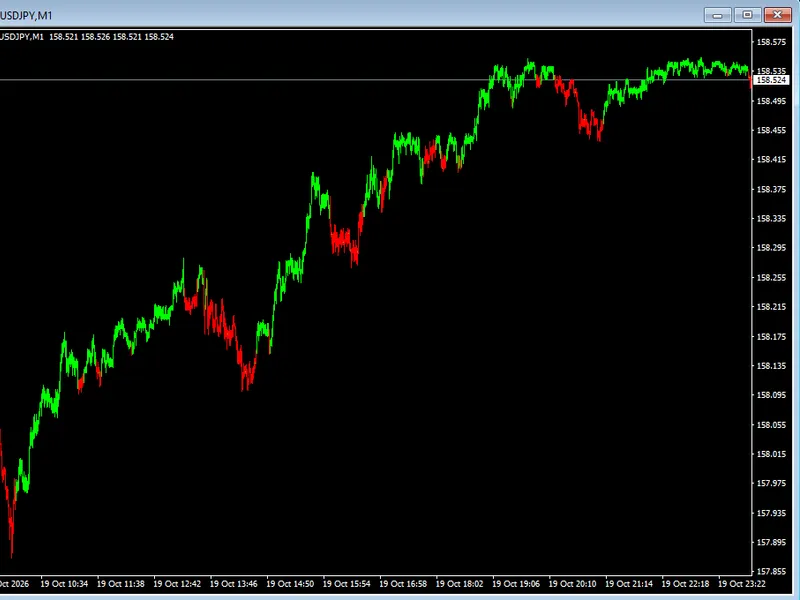Click time label 19 Oct 21:14
The width and height of the screenshot is (800, 600).
coord(629,584)
